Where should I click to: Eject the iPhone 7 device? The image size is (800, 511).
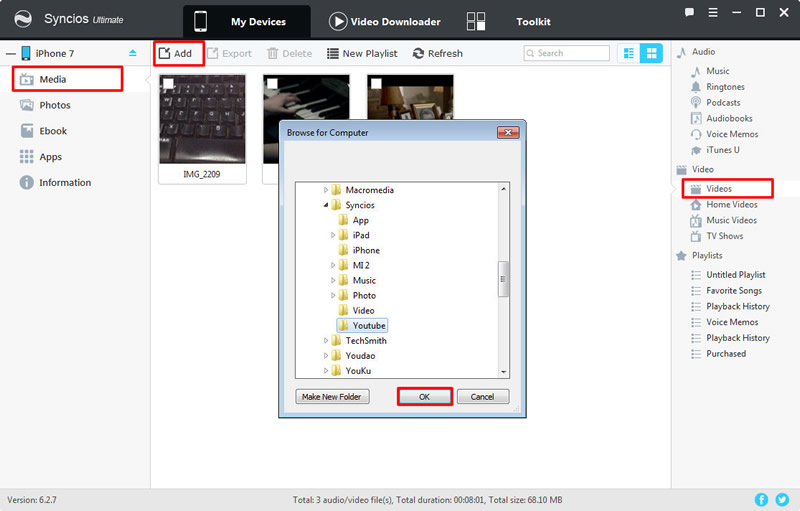point(133,53)
